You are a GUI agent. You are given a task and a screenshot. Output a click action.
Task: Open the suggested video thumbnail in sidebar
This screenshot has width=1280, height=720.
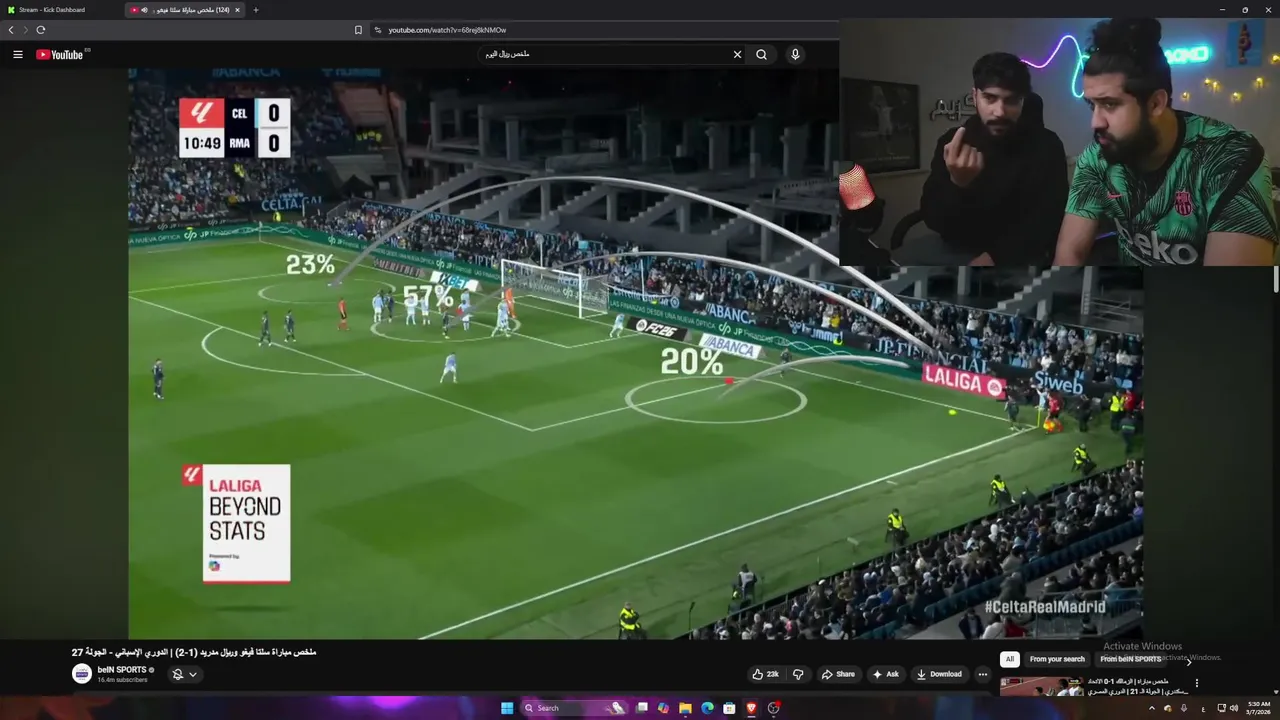coord(1042,686)
